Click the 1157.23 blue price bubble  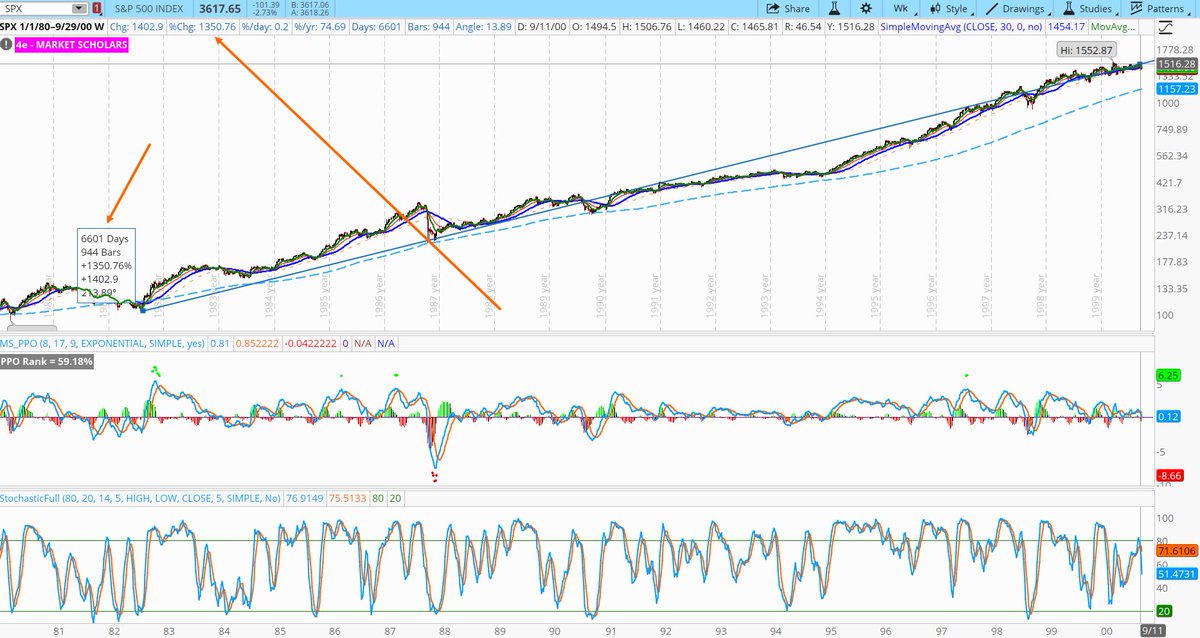(x=1176, y=89)
